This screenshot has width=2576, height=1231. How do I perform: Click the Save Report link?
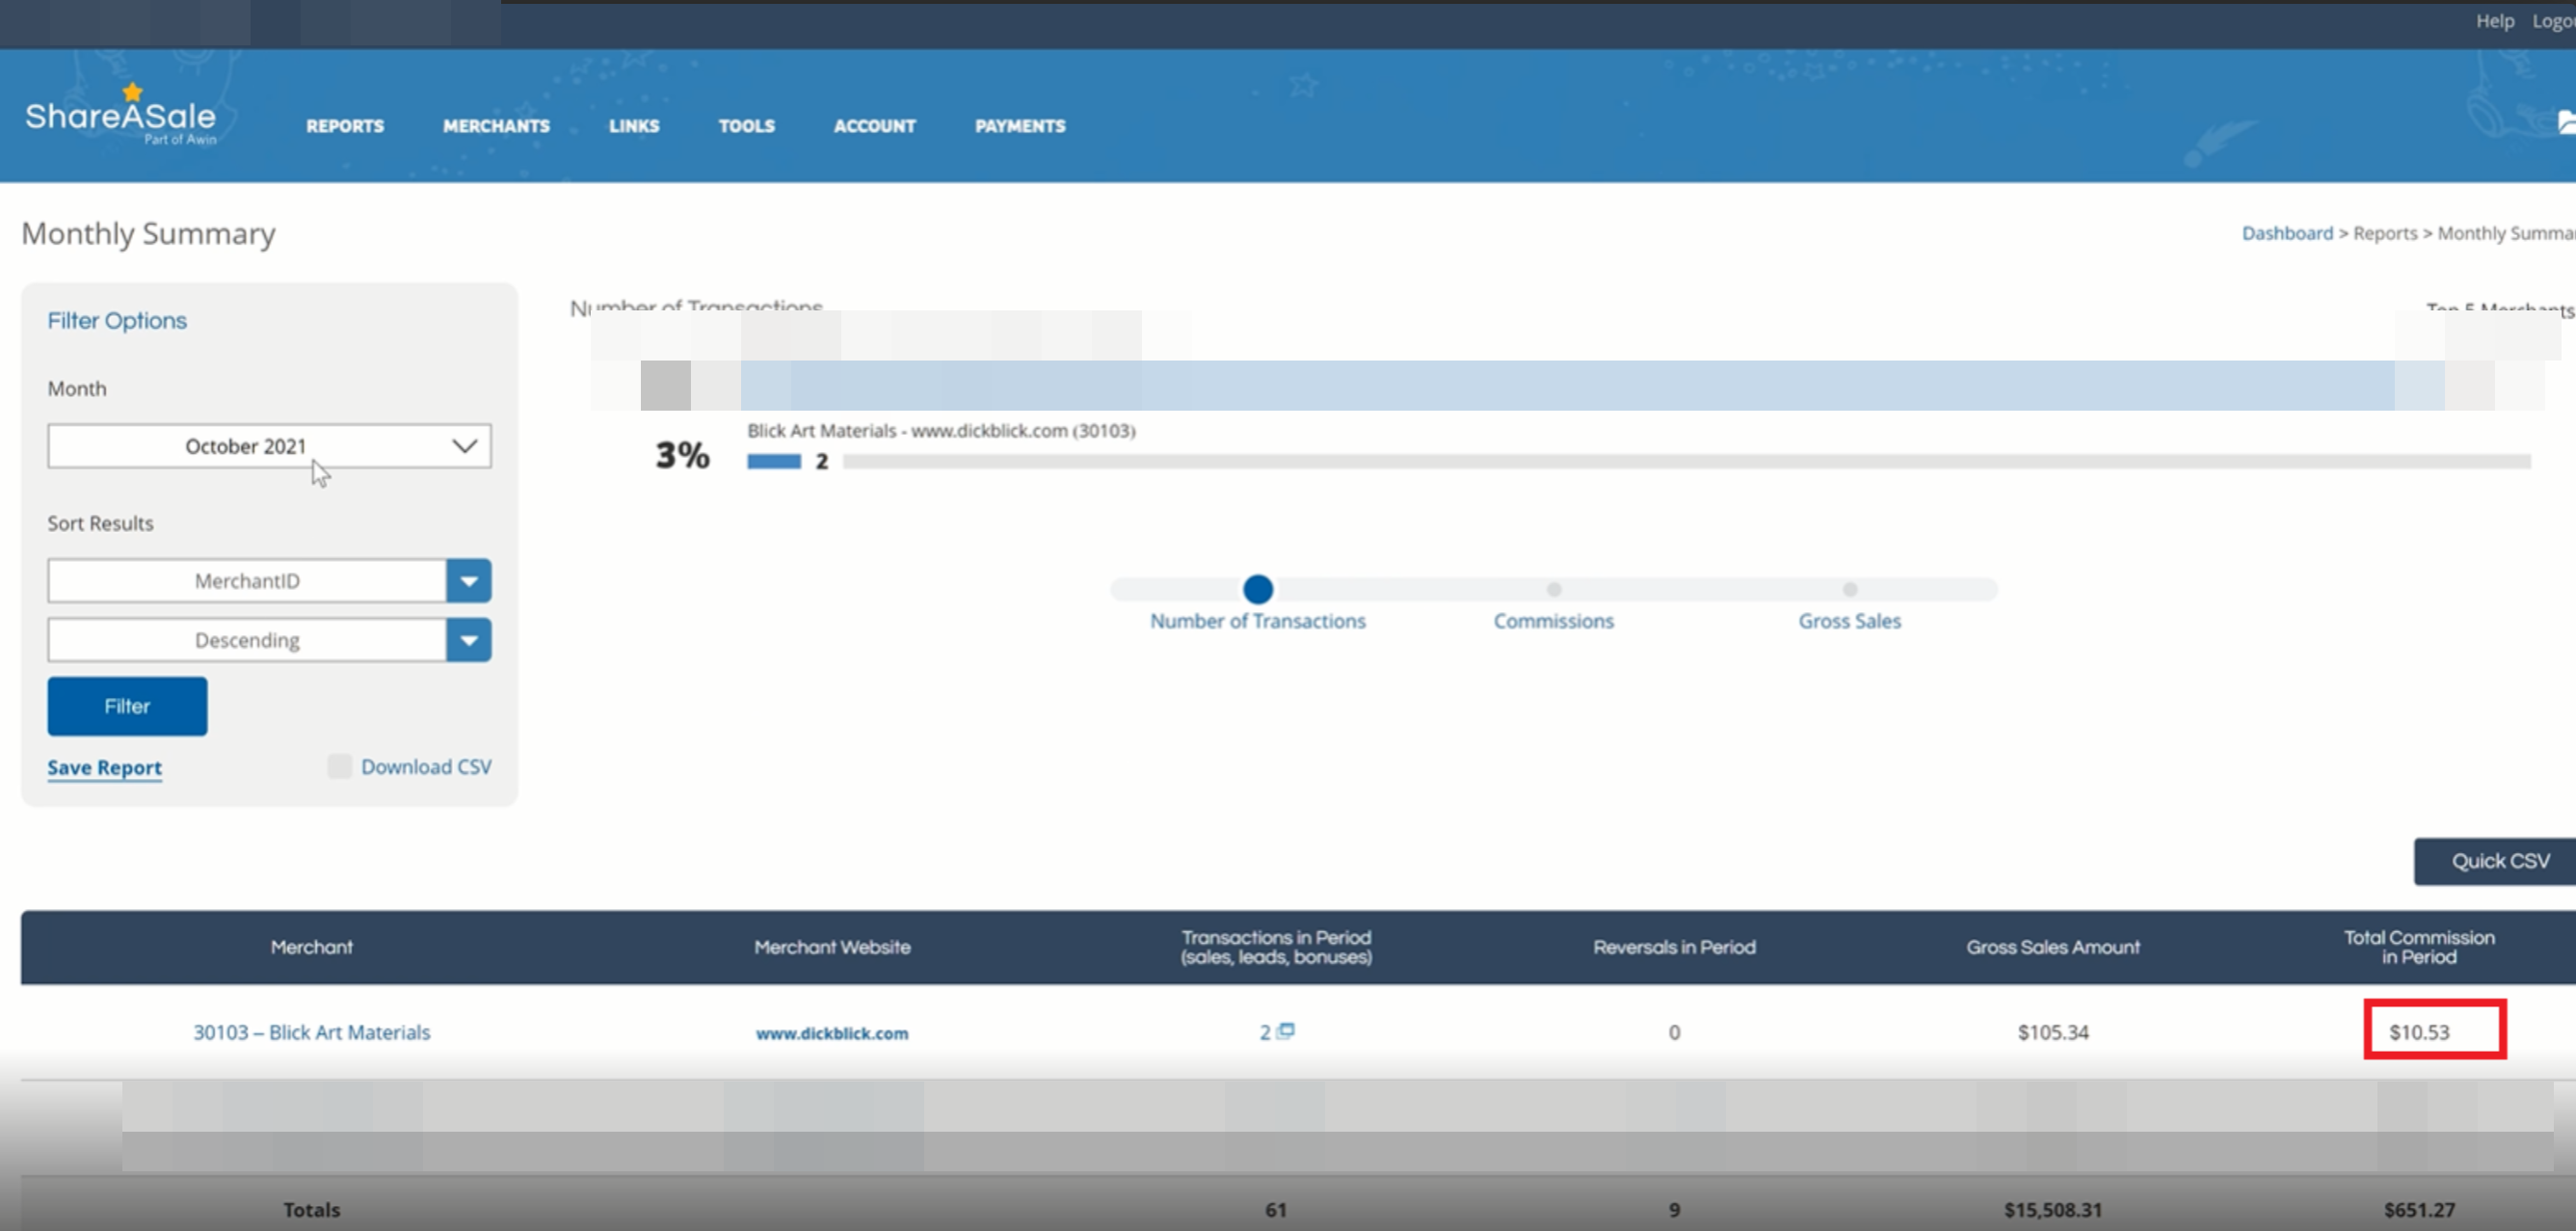pyautogui.click(x=104, y=767)
